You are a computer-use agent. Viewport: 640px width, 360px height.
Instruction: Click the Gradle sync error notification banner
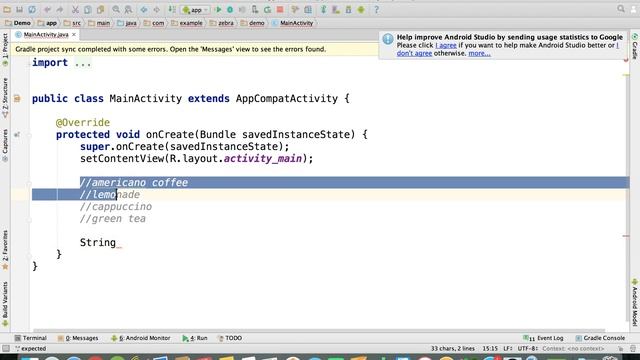pos(195,49)
